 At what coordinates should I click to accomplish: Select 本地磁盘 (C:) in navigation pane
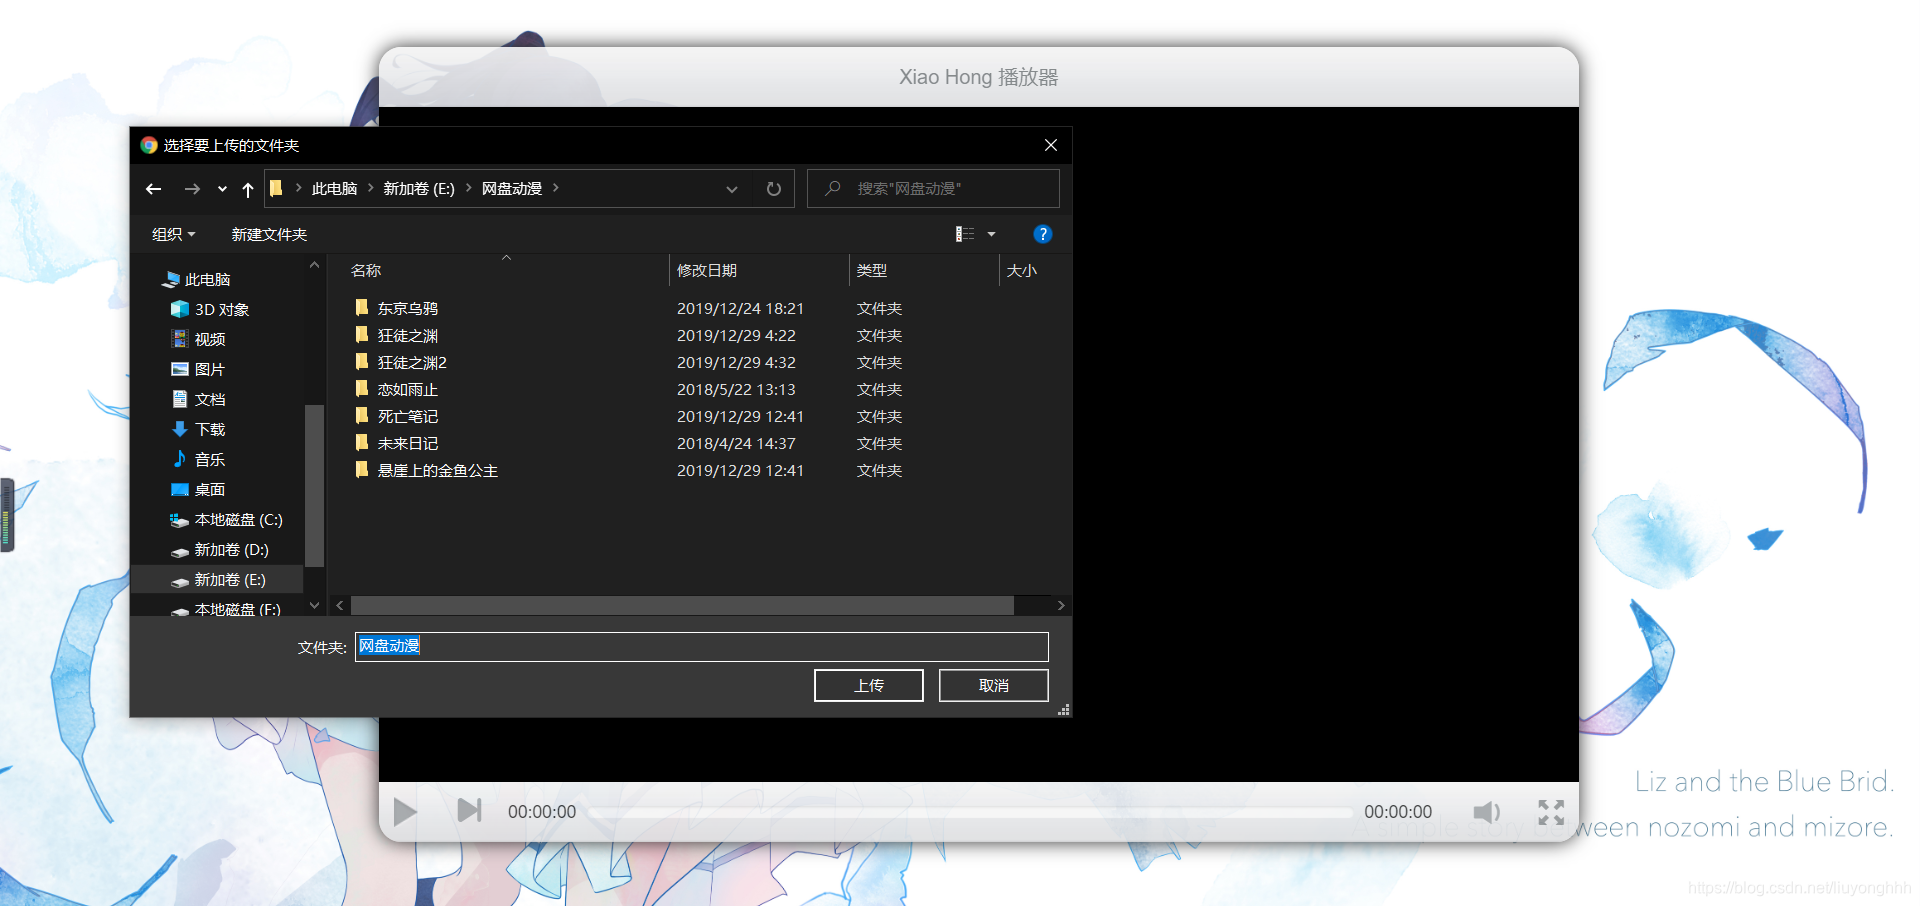pyautogui.click(x=238, y=520)
